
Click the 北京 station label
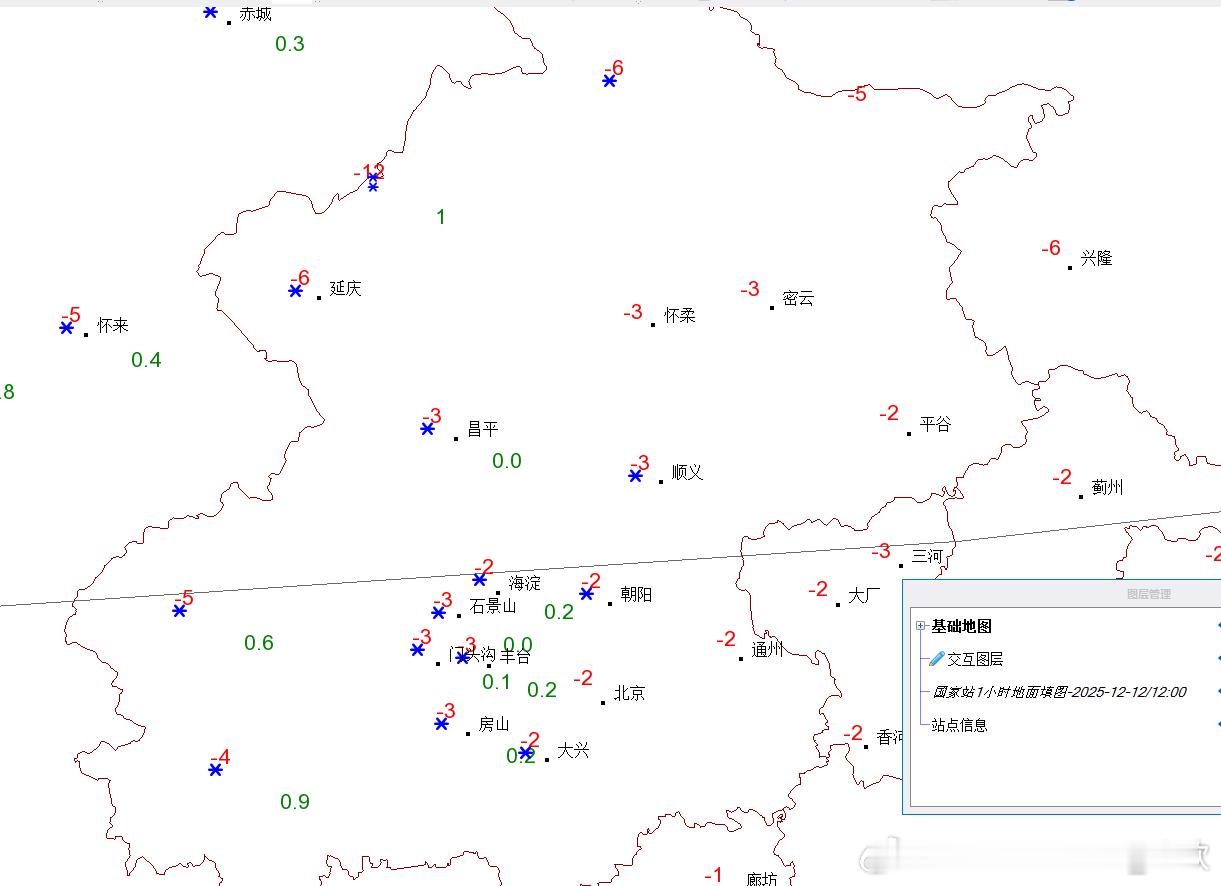click(629, 693)
